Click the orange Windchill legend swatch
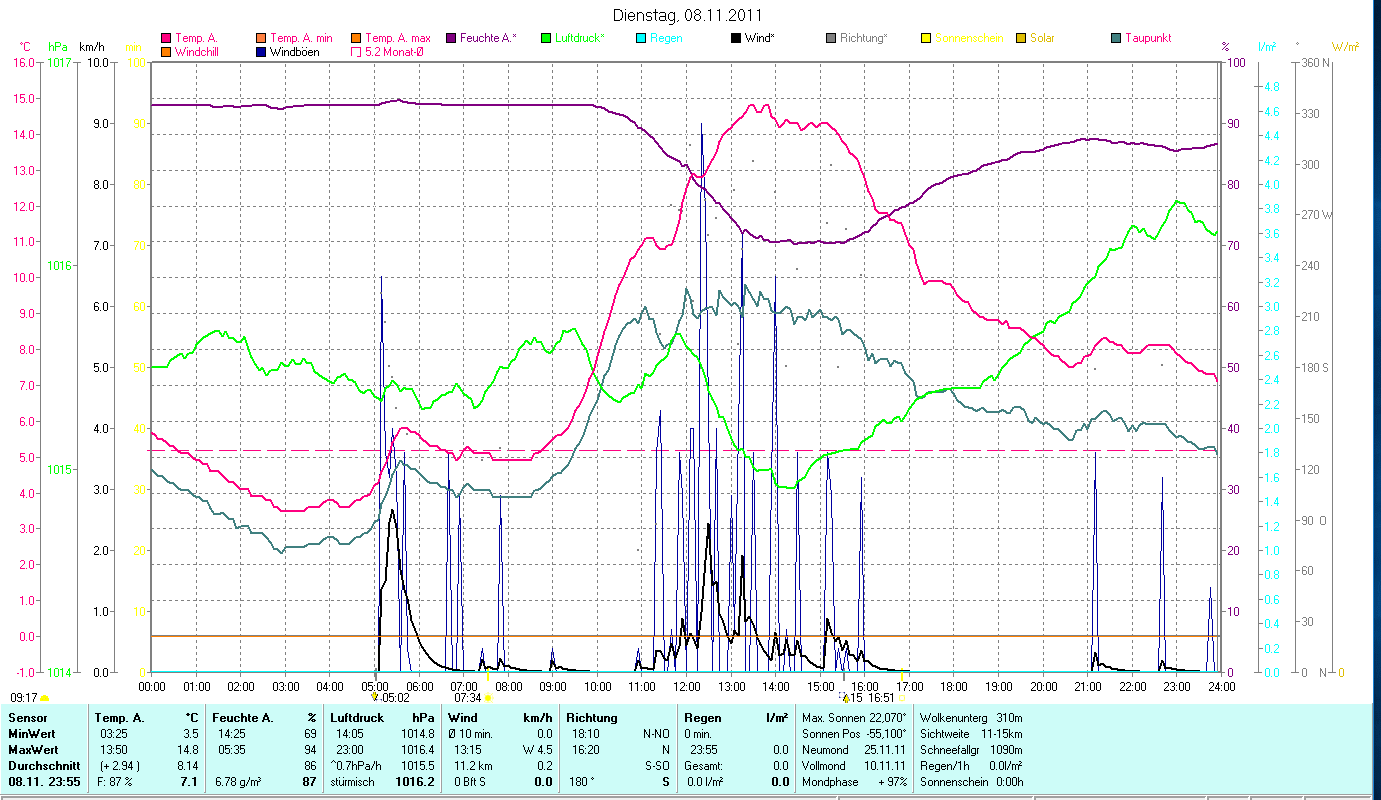 (166, 52)
